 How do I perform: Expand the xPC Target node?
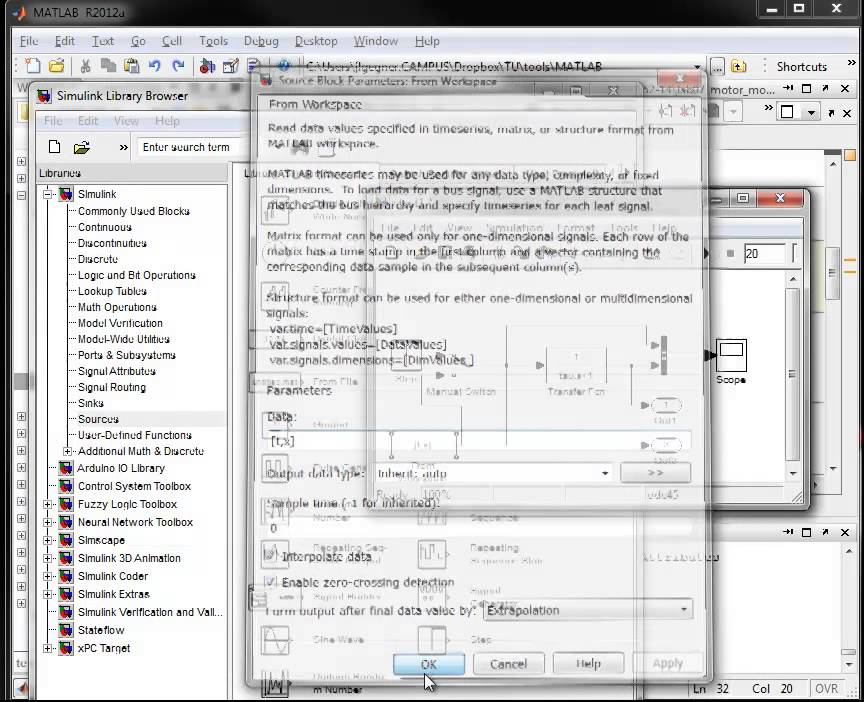pos(48,649)
